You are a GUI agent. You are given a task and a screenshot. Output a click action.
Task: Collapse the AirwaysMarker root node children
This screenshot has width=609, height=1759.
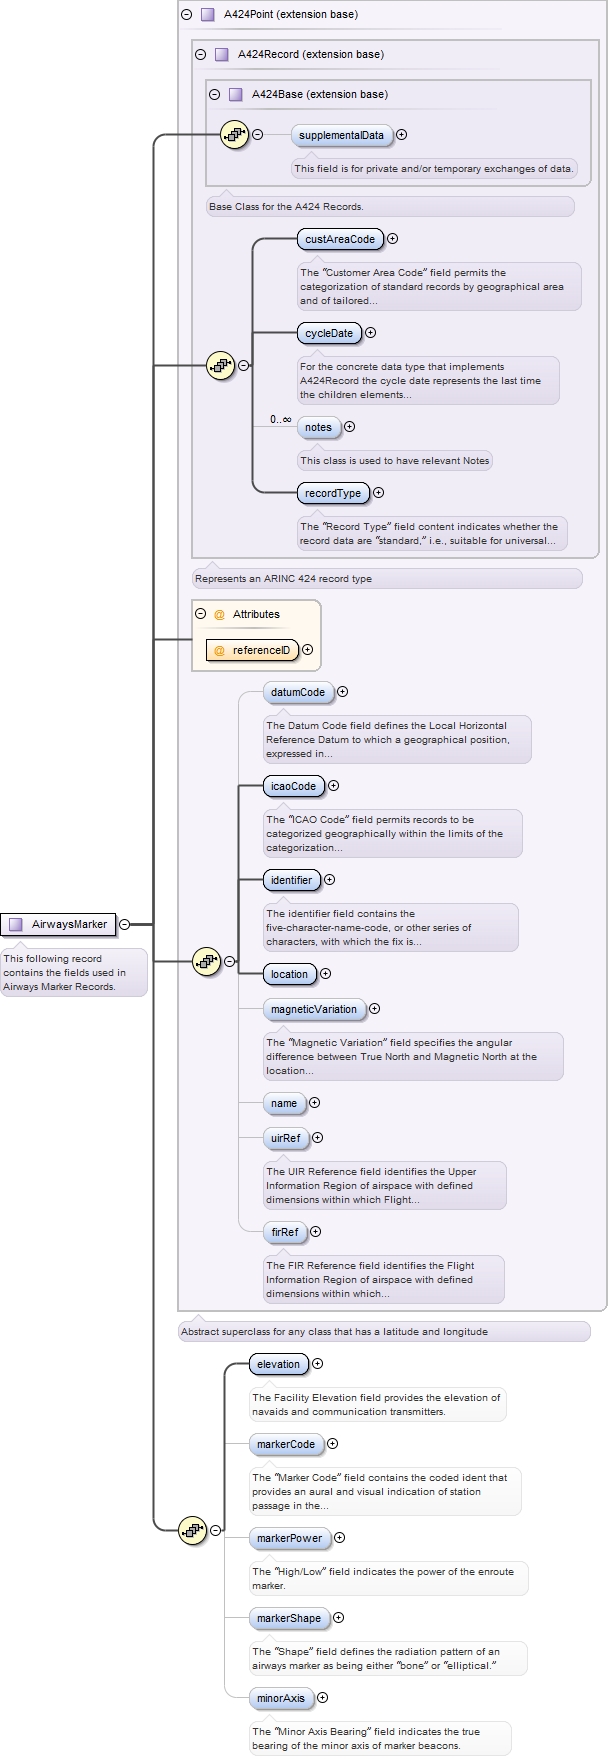[125, 925]
